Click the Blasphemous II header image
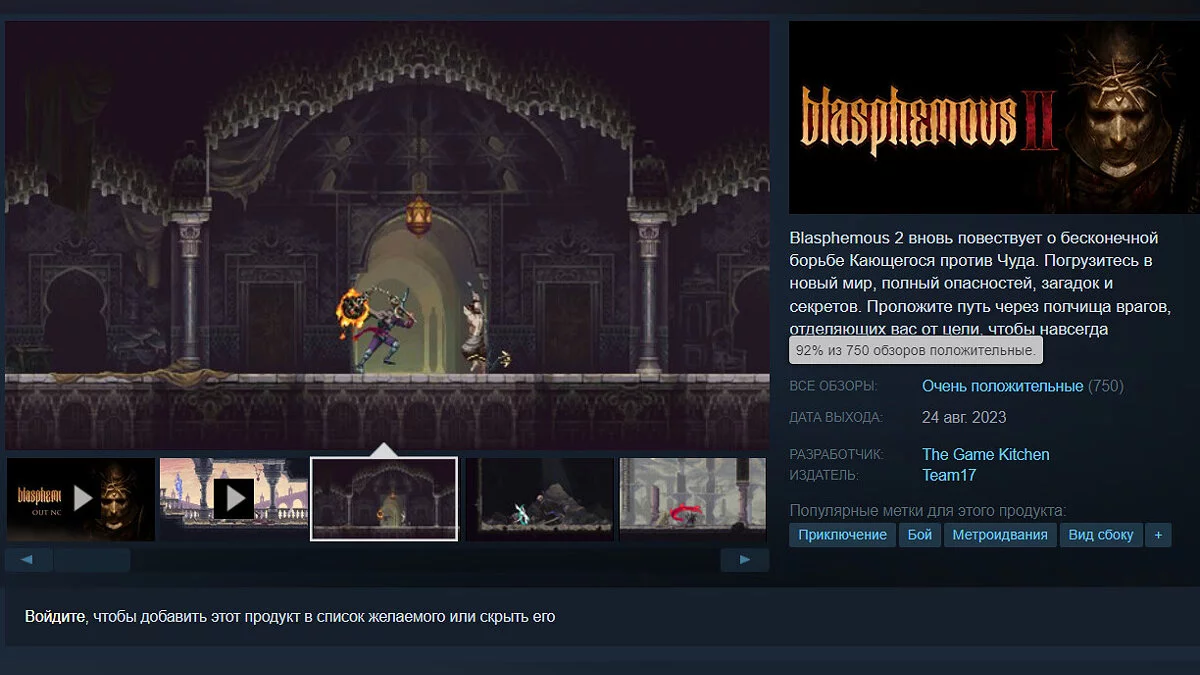The image size is (1200, 675). click(x=994, y=118)
